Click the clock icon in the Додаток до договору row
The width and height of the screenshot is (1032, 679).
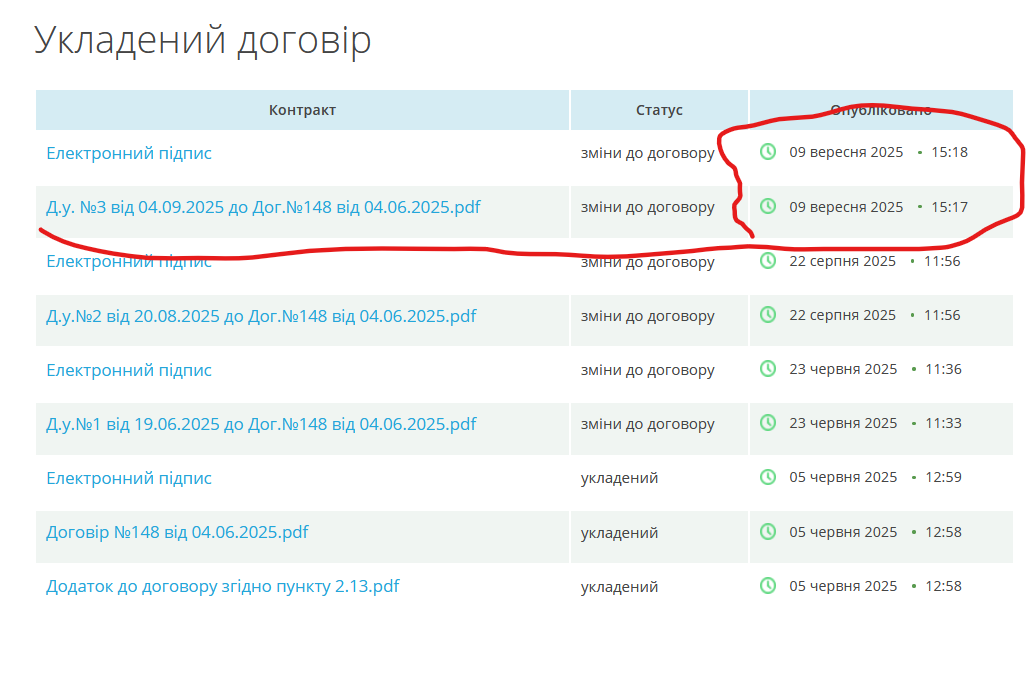[x=768, y=586]
